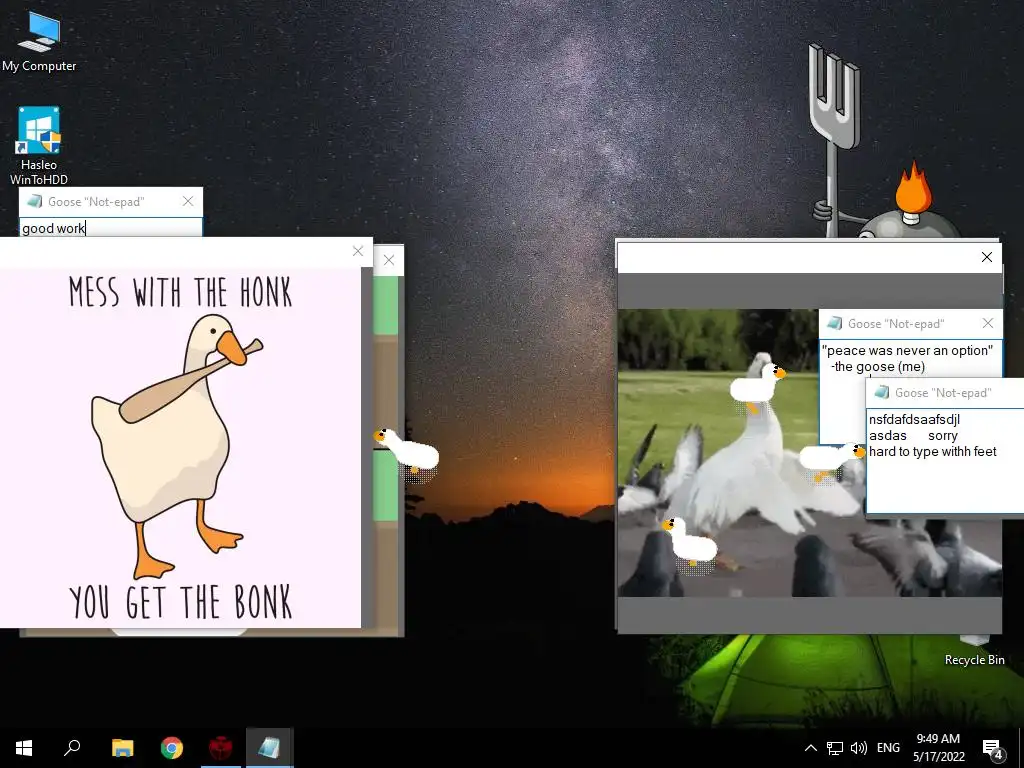The height and width of the screenshot is (768, 1024).
Task: Open the network status tray icon
Action: pyautogui.click(x=835, y=748)
